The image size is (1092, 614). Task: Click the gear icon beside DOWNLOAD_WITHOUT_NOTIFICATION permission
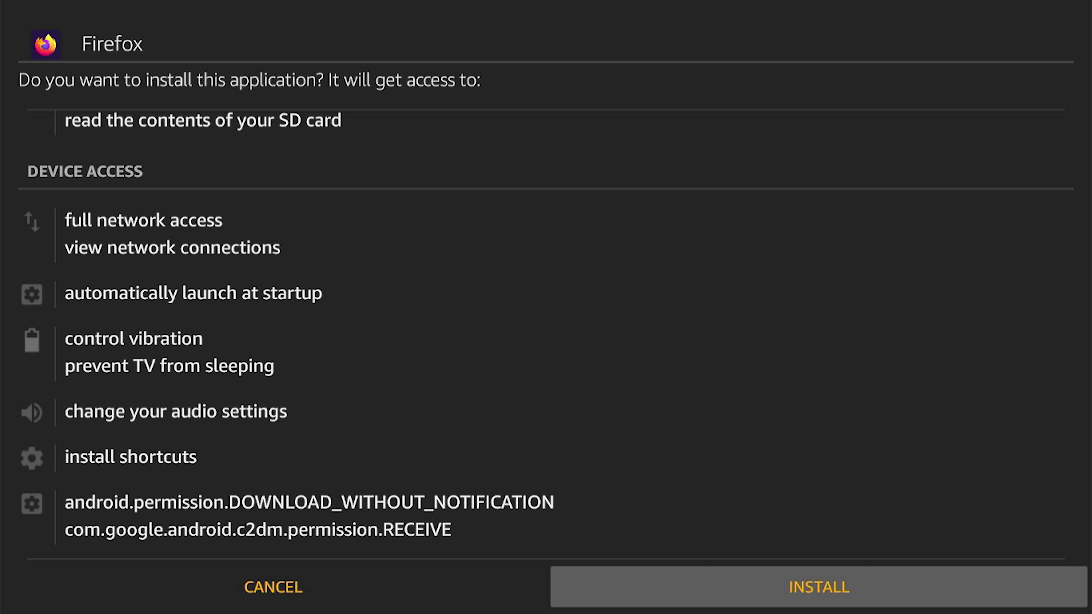[31, 503]
